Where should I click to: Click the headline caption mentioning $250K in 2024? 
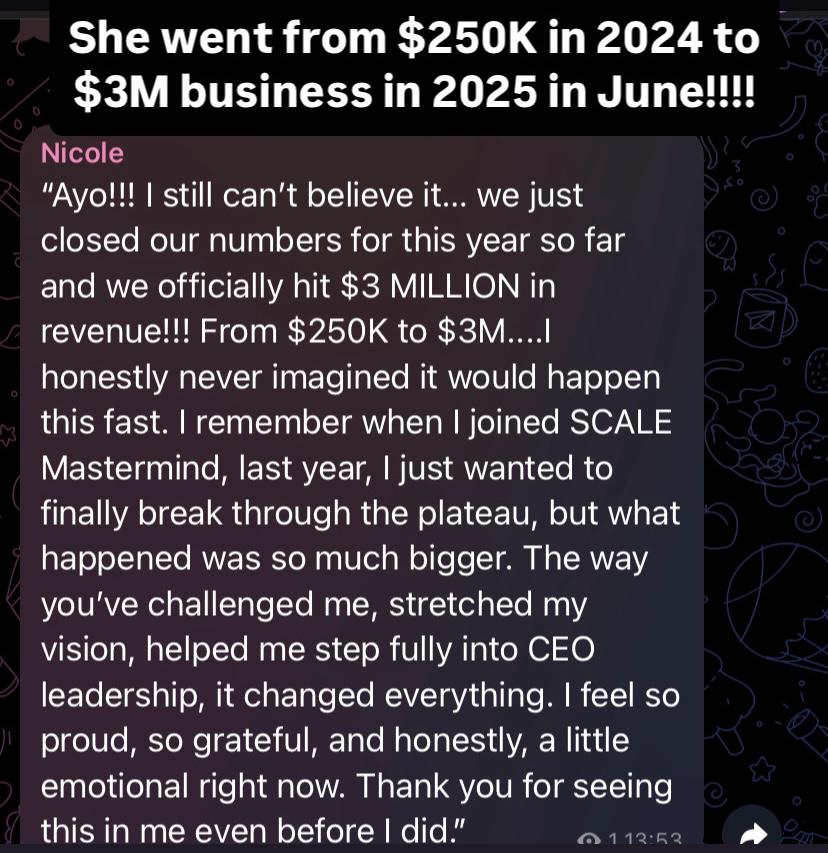pyautogui.click(x=414, y=40)
